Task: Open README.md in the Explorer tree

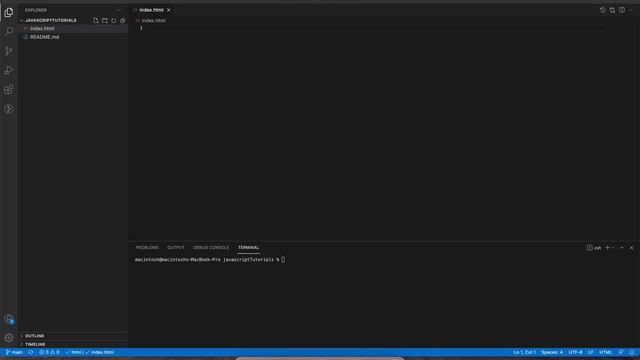Action: 73,37
